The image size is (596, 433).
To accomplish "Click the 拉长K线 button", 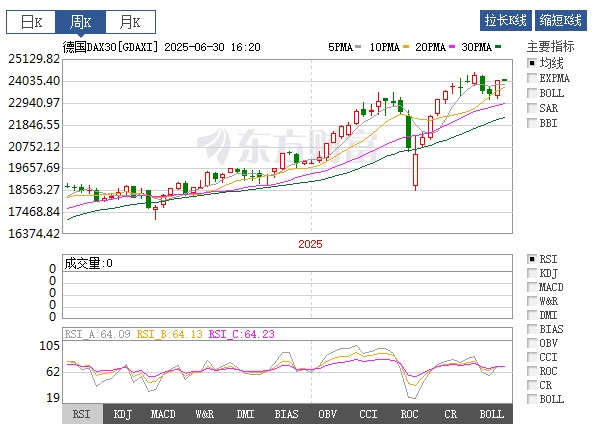I will click(506, 20).
